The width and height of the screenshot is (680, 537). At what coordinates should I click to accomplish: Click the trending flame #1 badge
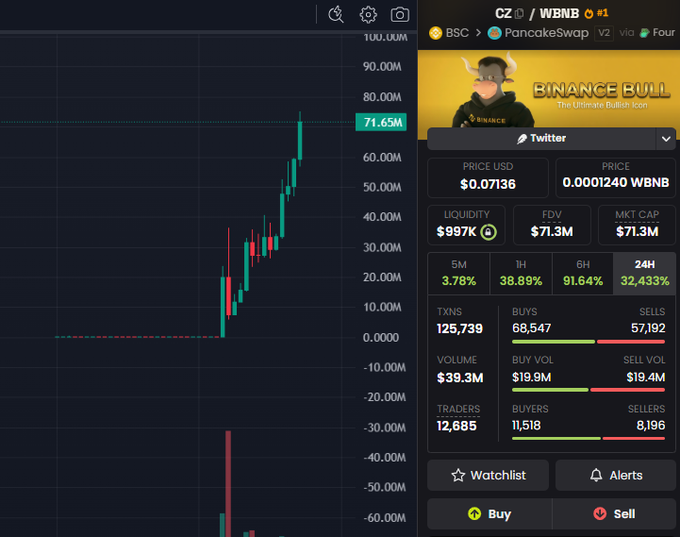[596, 13]
